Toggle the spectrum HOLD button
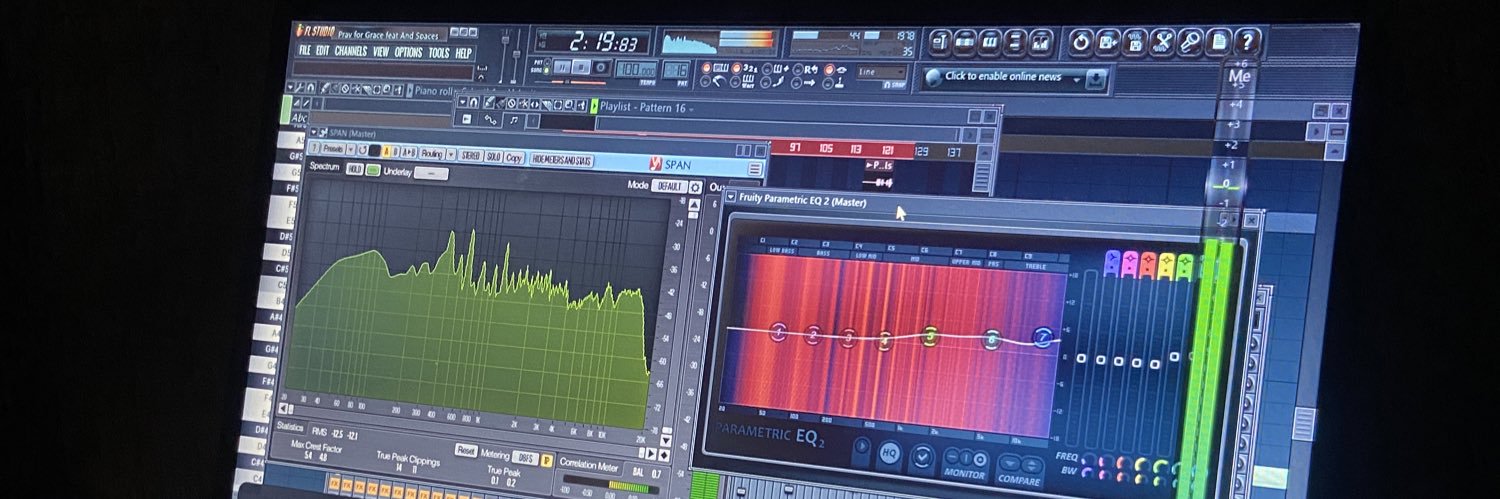The image size is (1500, 499). (355, 168)
